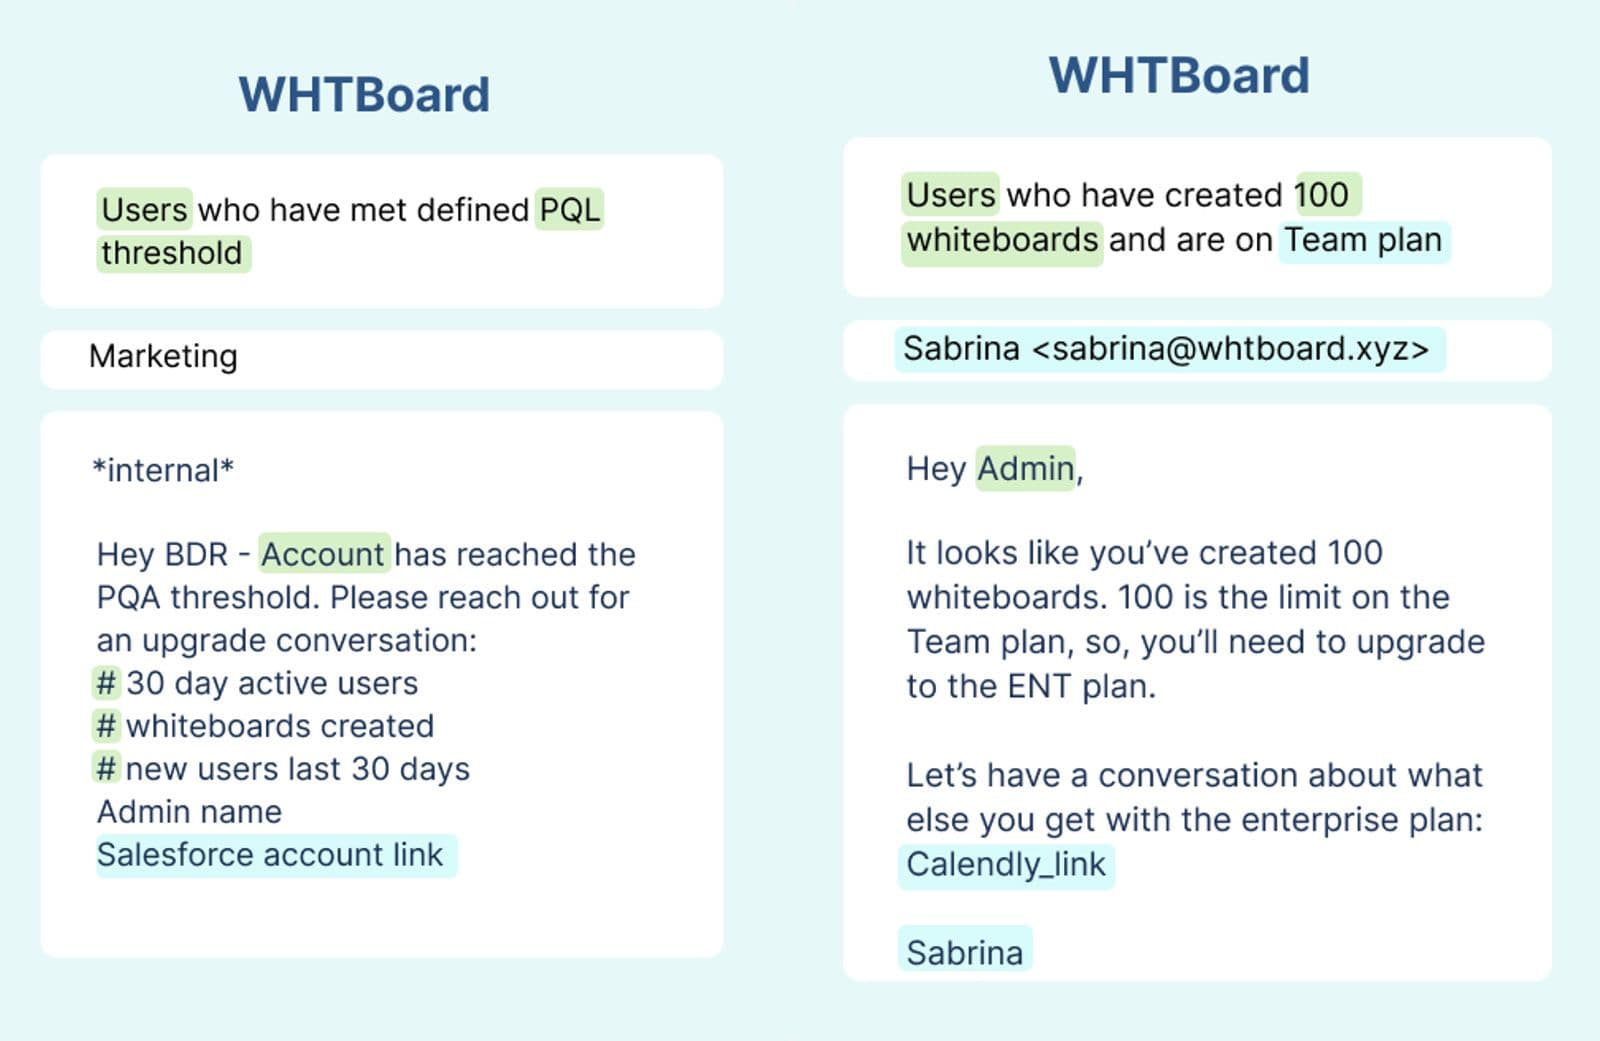This screenshot has height=1041, width=1600.
Task: Click the # before whiteboards created
Action: coord(106,726)
